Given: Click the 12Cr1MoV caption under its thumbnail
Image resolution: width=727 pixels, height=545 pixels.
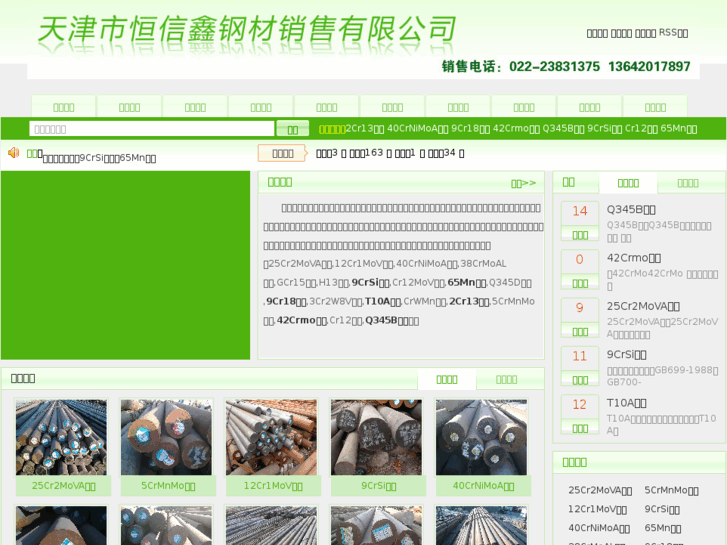Looking at the screenshot, I should [273, 486].
